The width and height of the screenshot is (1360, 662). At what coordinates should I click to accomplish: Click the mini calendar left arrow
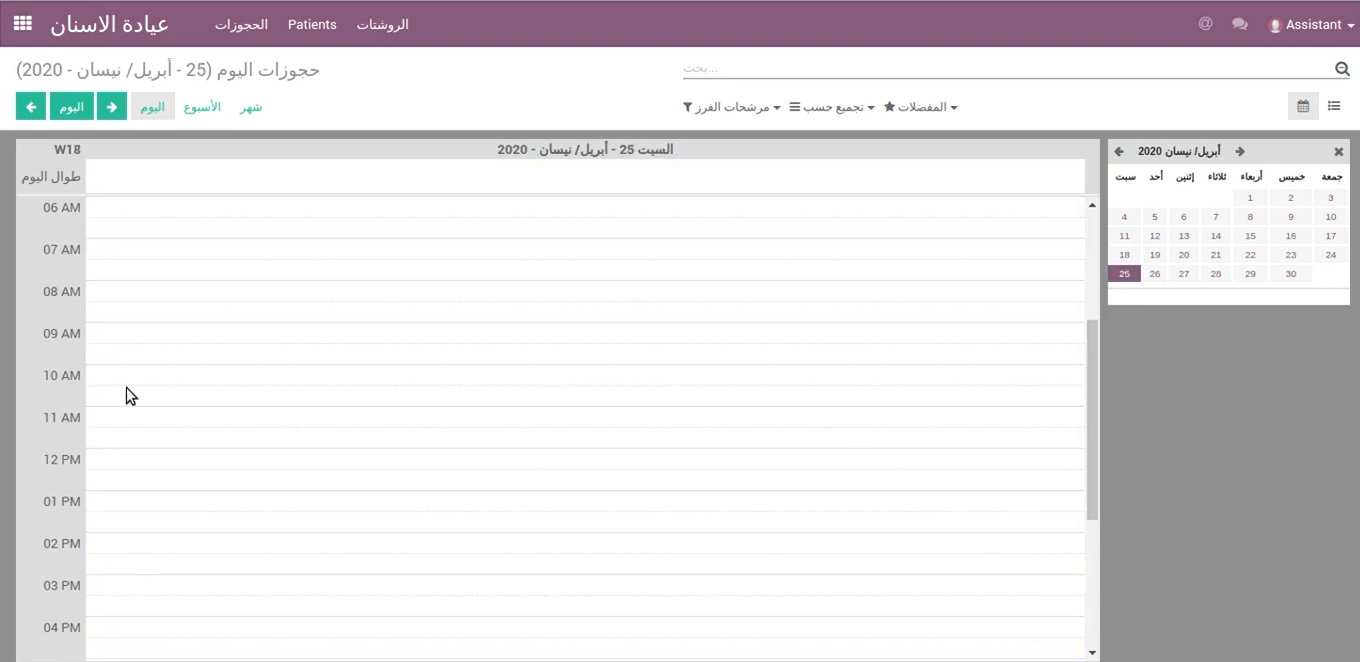(1119, 152)
